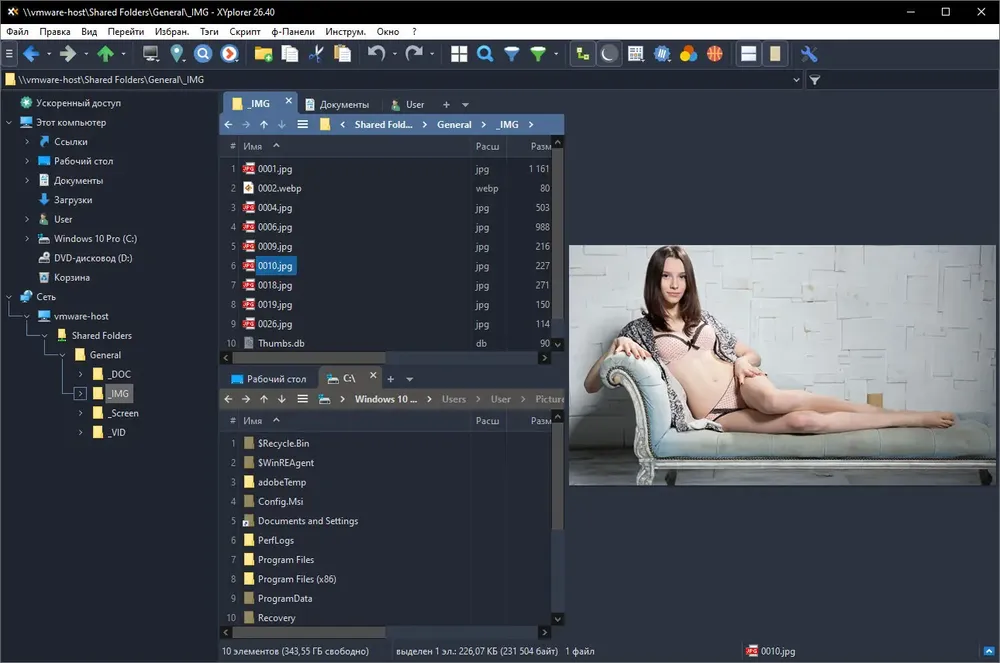Click General in the breadcrumb path
Viewport: 1000px width, 663px height.
454,125
